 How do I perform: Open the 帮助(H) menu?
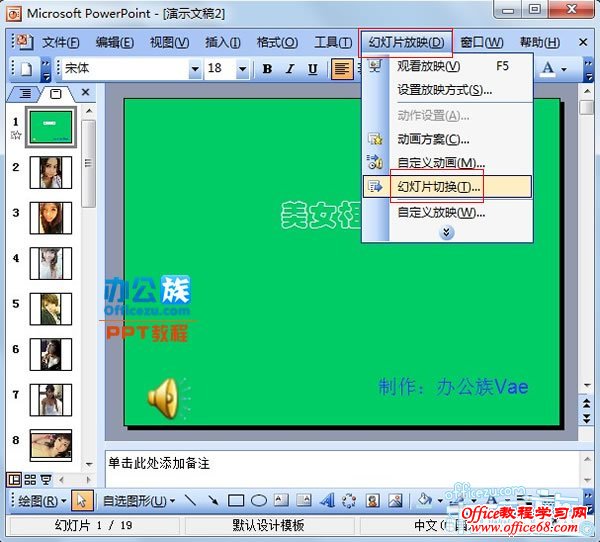point(540,42)
